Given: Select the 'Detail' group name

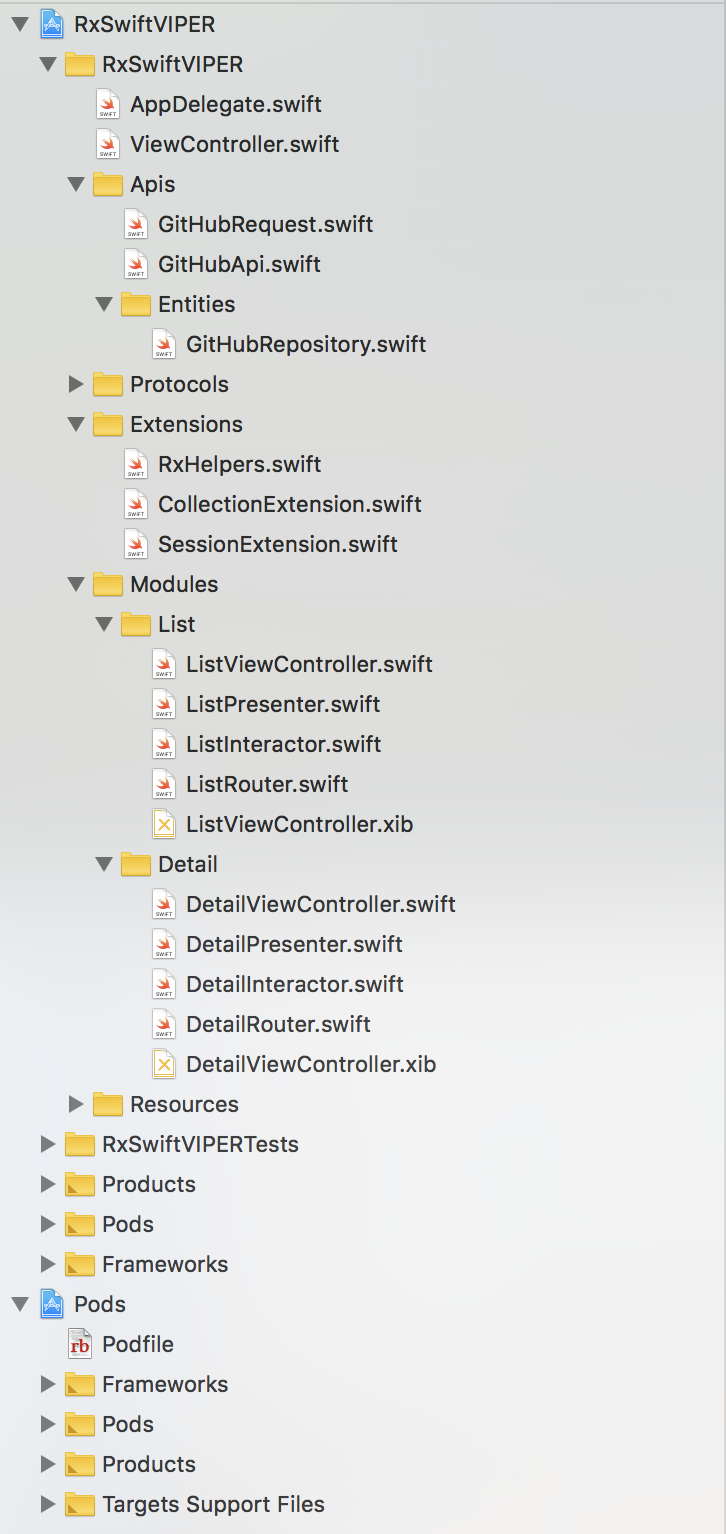Looking at the screenshot, I should [x=188, y=864].
